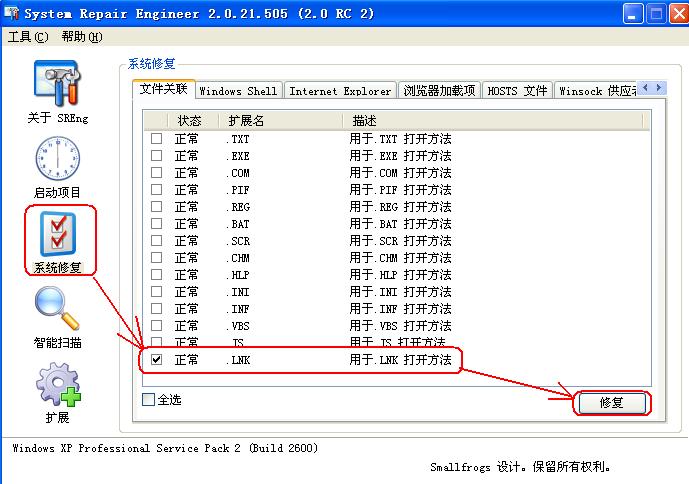Open the 帮助(H) menu
Viewport: 689px width, 484px height.
(x=82, y=37)
